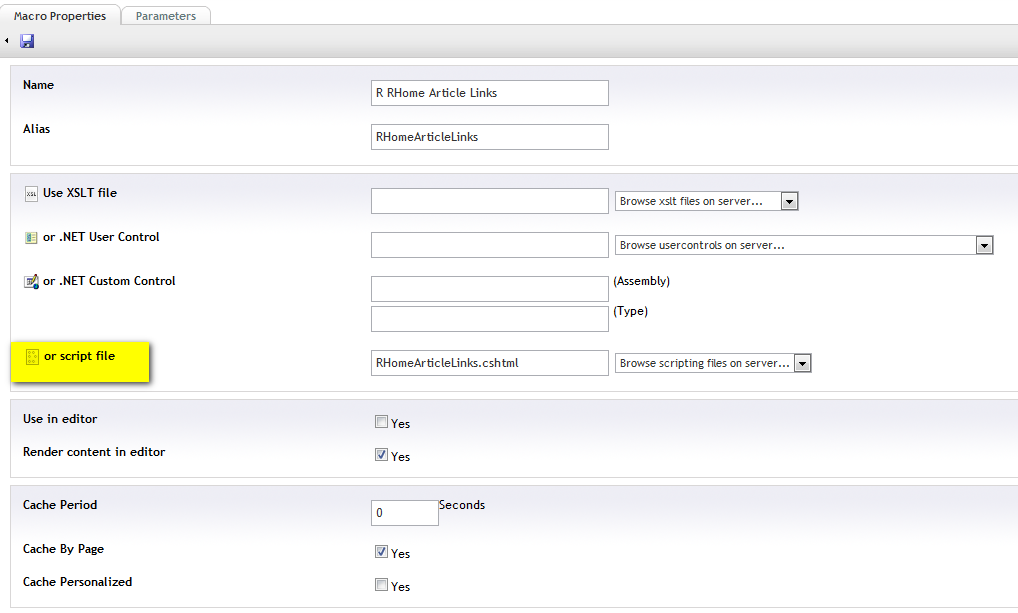Viewport: 1018px width, 613px height.
Task: Click the Use XSLT file text field
Action: pyautogui.click(x=490, y=201)
